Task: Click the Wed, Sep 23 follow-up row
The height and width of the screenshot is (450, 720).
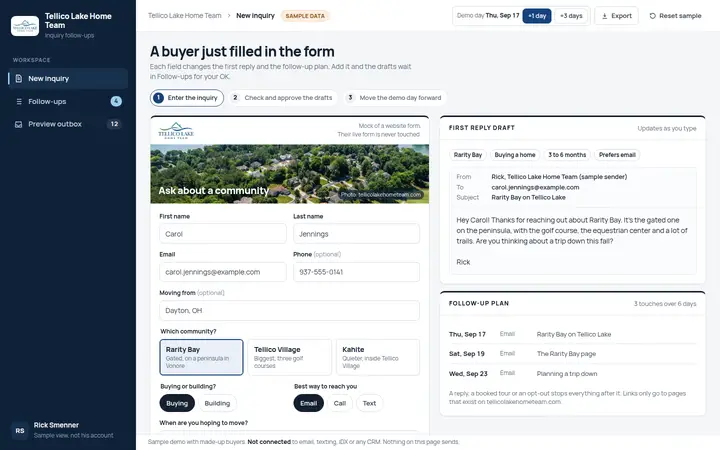Action: point(572,373)
